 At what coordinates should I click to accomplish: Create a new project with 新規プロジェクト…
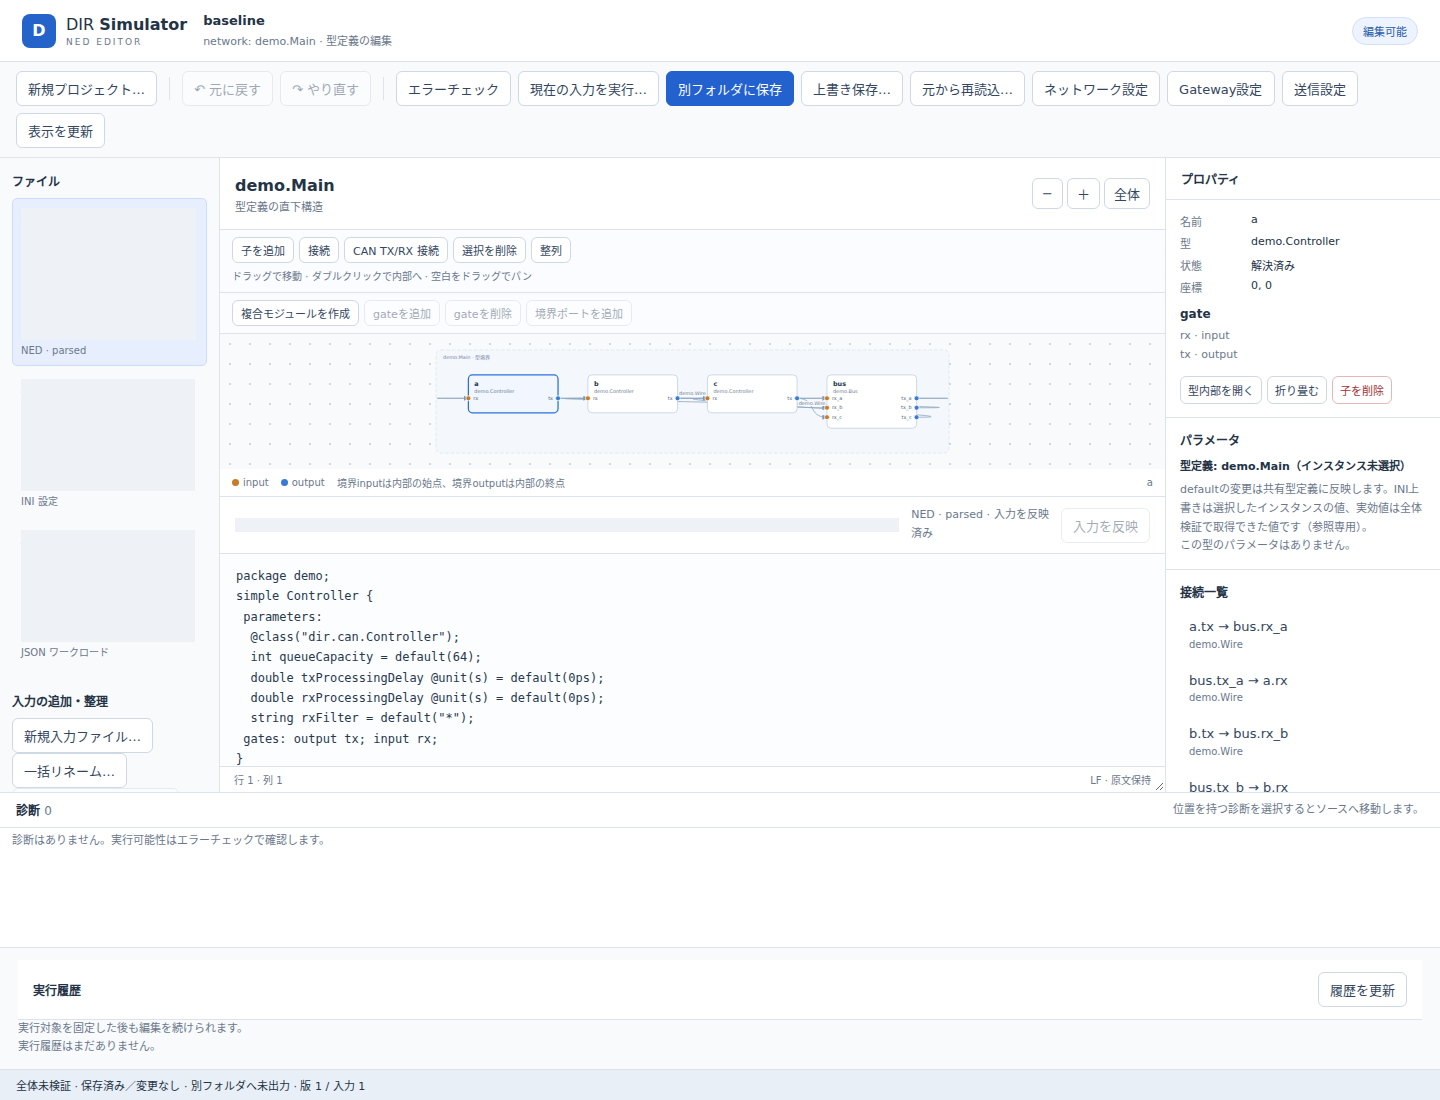click(x=86, y=89)
